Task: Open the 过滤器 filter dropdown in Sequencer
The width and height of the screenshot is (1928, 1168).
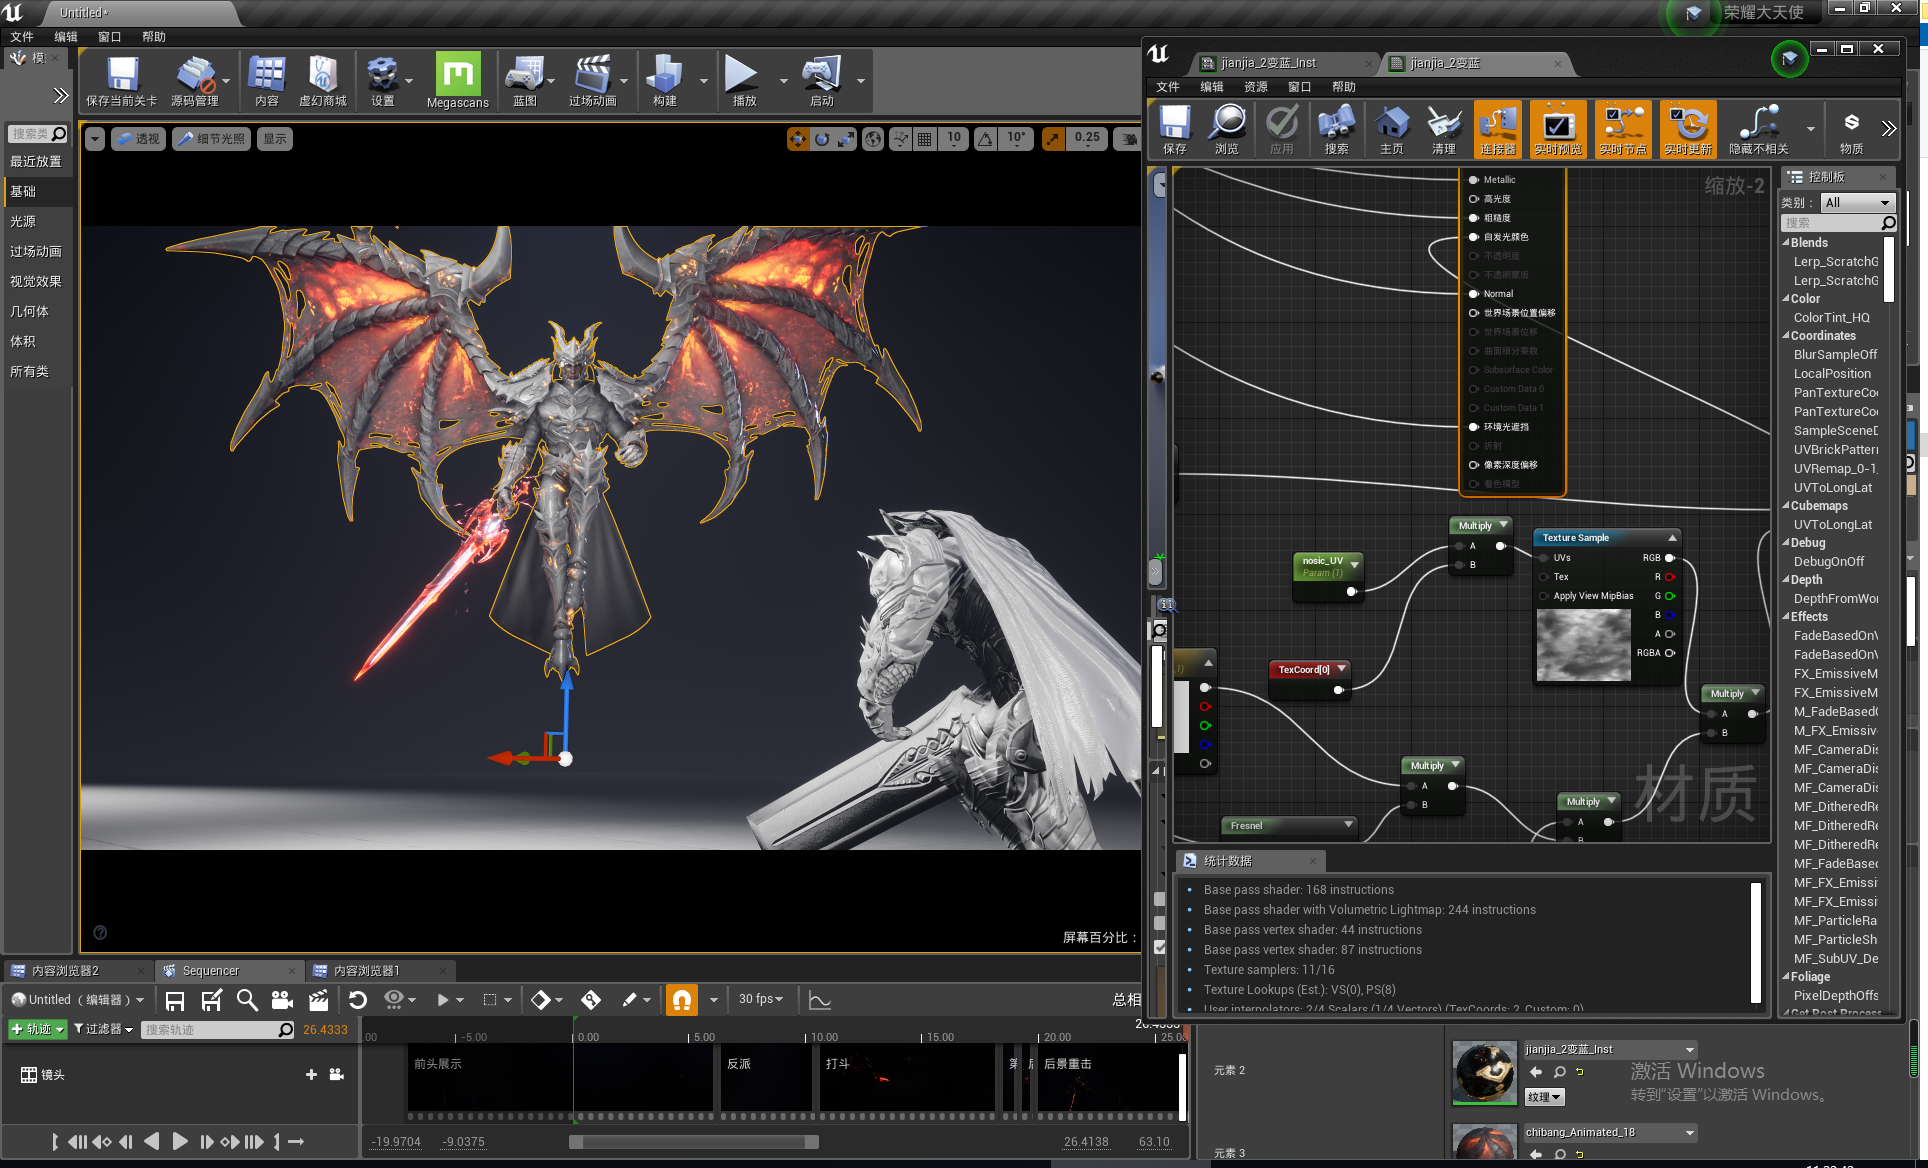Action: 104,1029
